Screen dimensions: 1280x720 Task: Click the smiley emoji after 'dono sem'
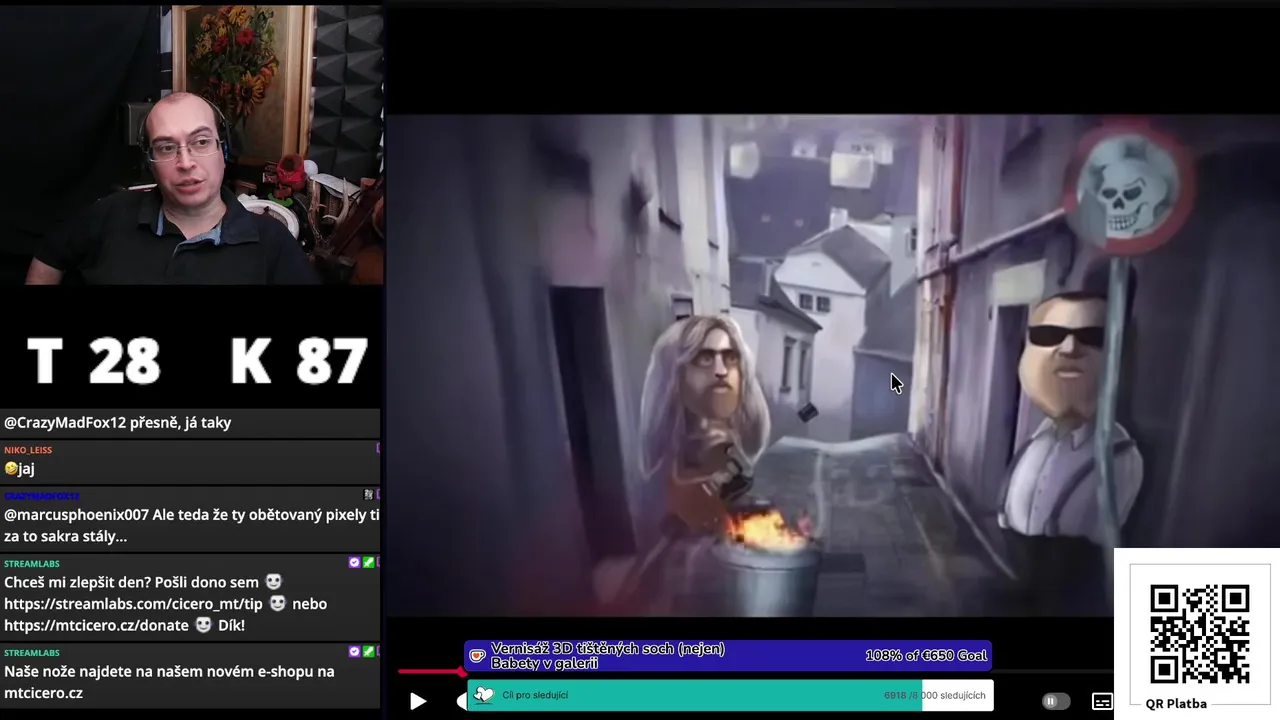click(x=273, y=582)
